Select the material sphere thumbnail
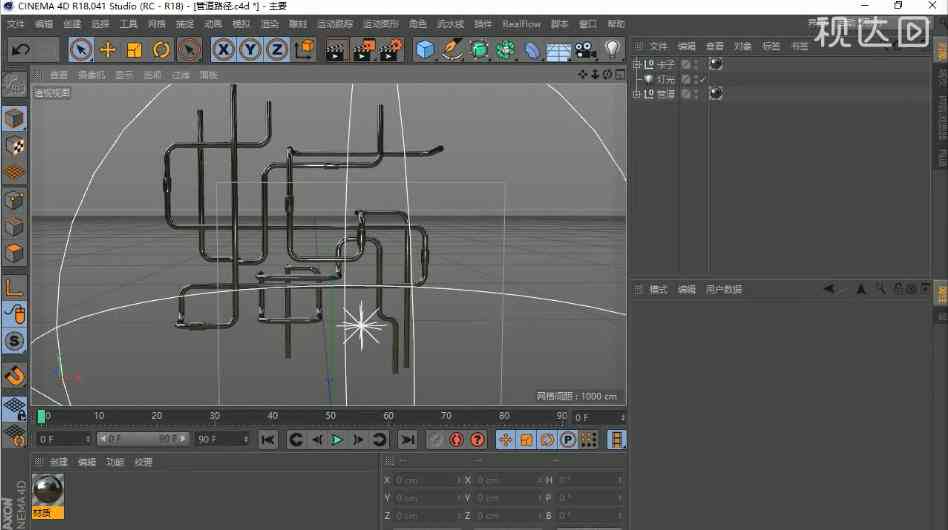 point(48,490)
